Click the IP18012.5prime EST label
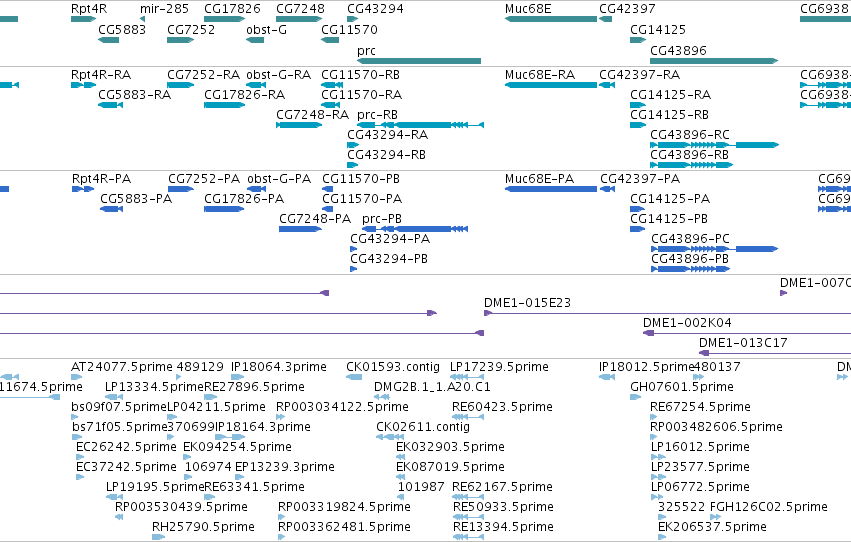851x542 pixels. coord(647,367)
